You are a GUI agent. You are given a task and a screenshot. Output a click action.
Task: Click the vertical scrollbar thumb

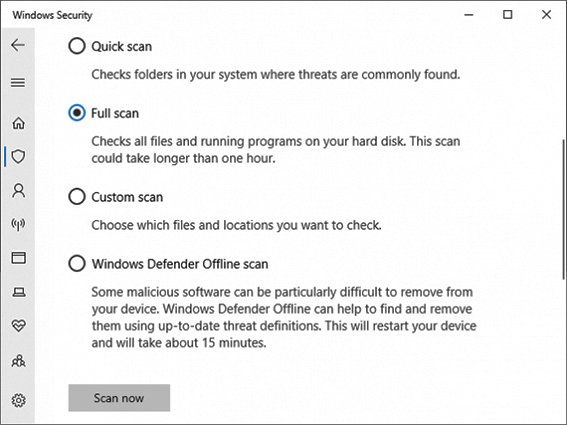(x=563, y=210)
